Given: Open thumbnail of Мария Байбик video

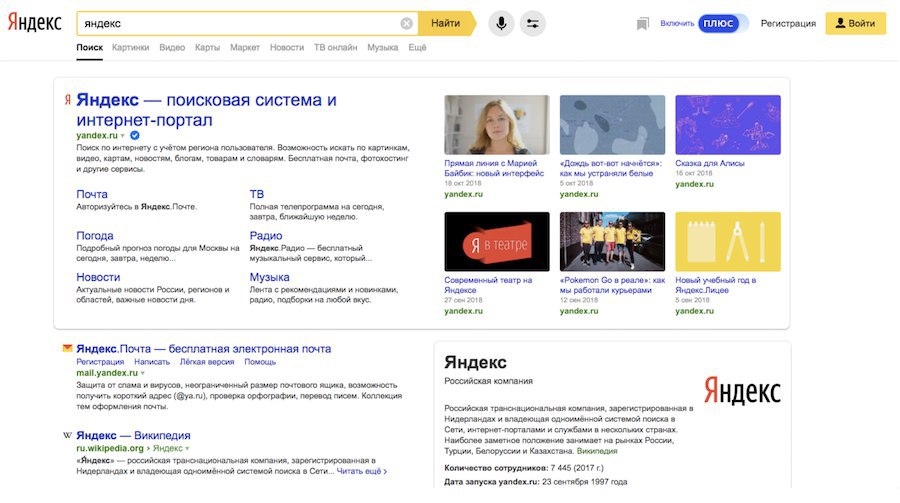Looking at the screenshot, I should point(497,125).
